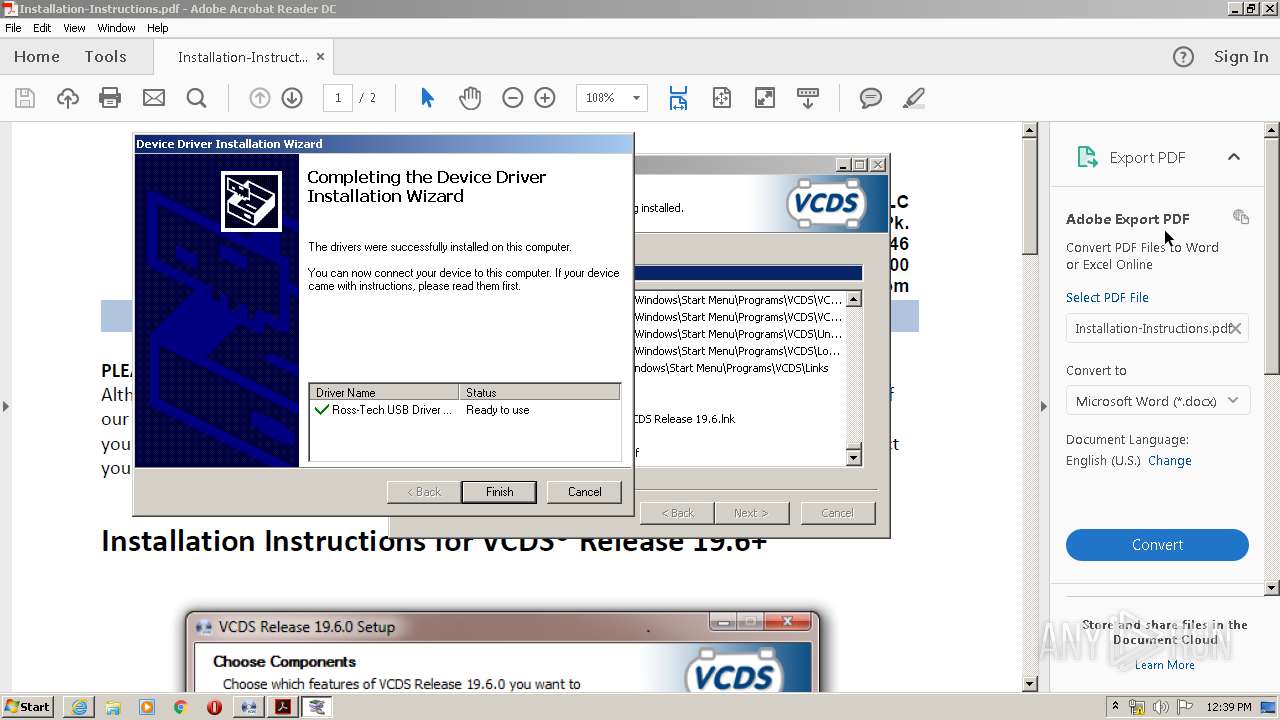Open Windows Explorer folder taskbar icon
The height and width of the screenshot is (720, 1280).
tap(113, 707)
